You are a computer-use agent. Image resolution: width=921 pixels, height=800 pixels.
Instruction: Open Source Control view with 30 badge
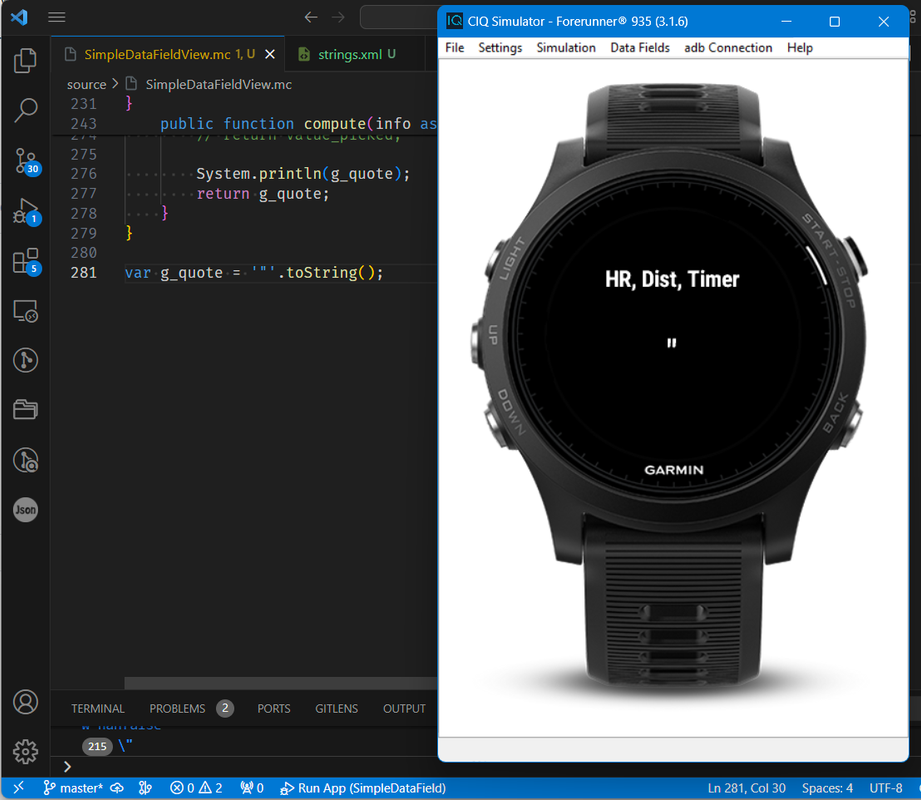coord(26,160)
